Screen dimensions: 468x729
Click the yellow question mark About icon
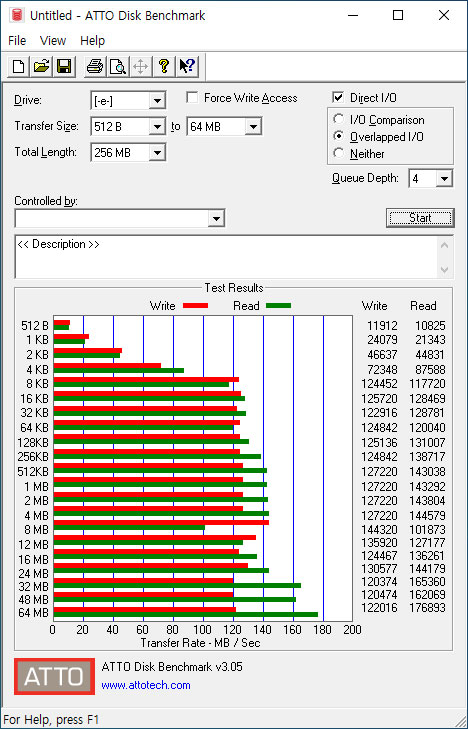pos(164,66)
